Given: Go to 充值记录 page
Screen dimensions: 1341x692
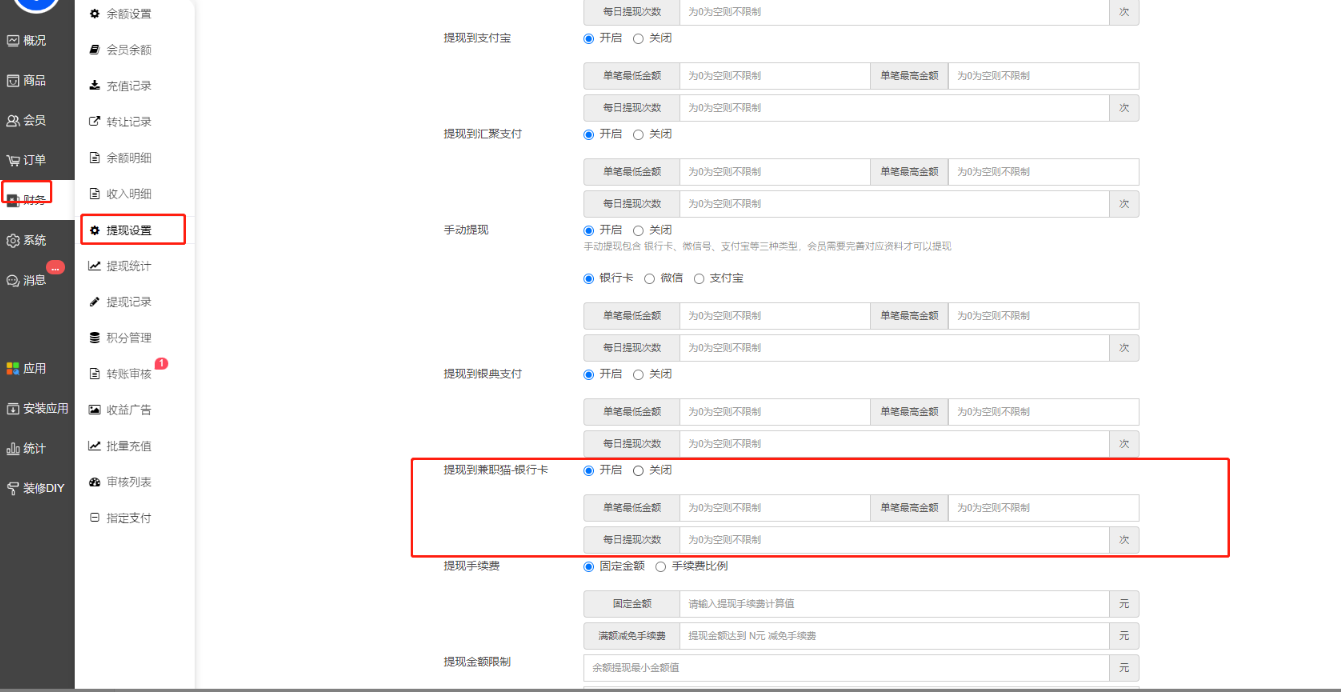Looking at the screenshot, I should 129,86.
